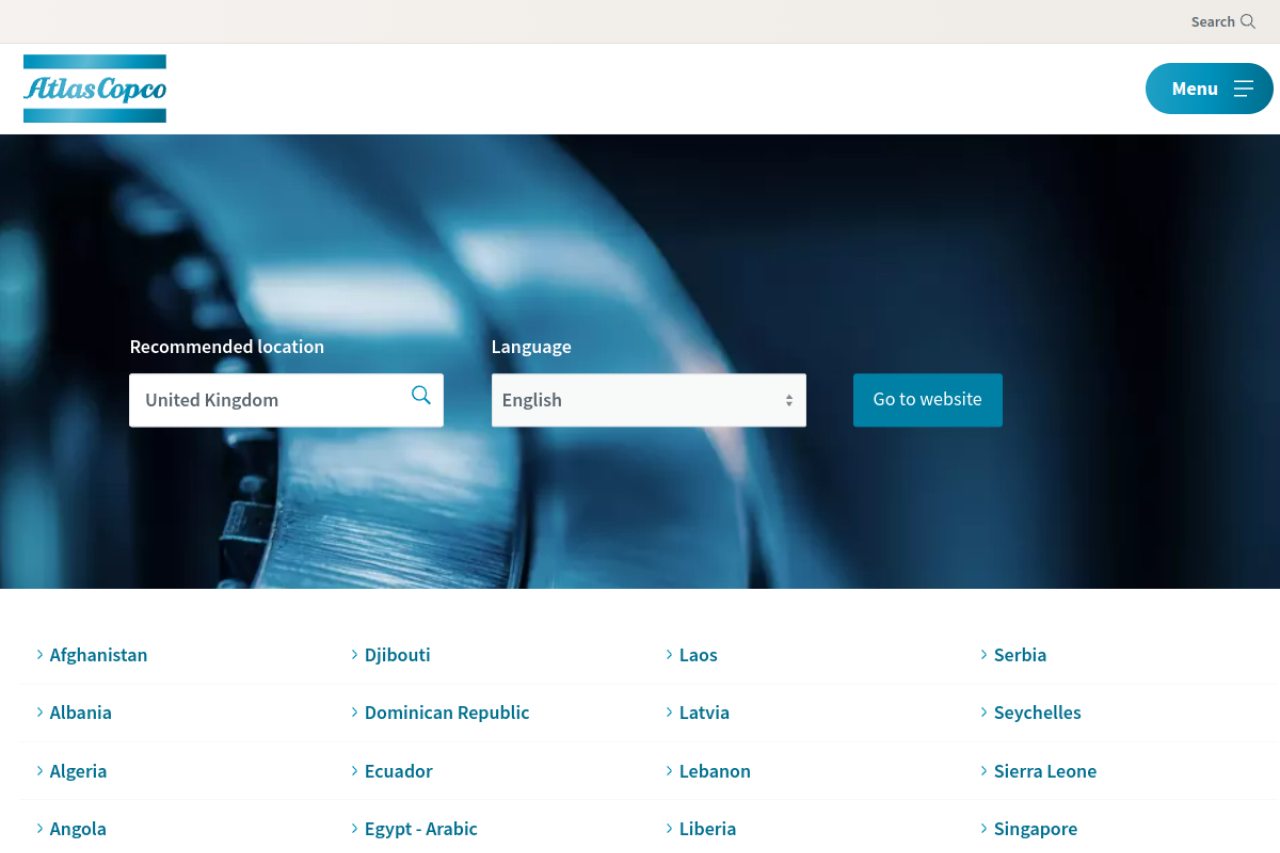Image resolution: width=1280 pixels, height=853 pixels.
Task: Click the search magnifier icon in top bar
Action: coord(1247,21)
